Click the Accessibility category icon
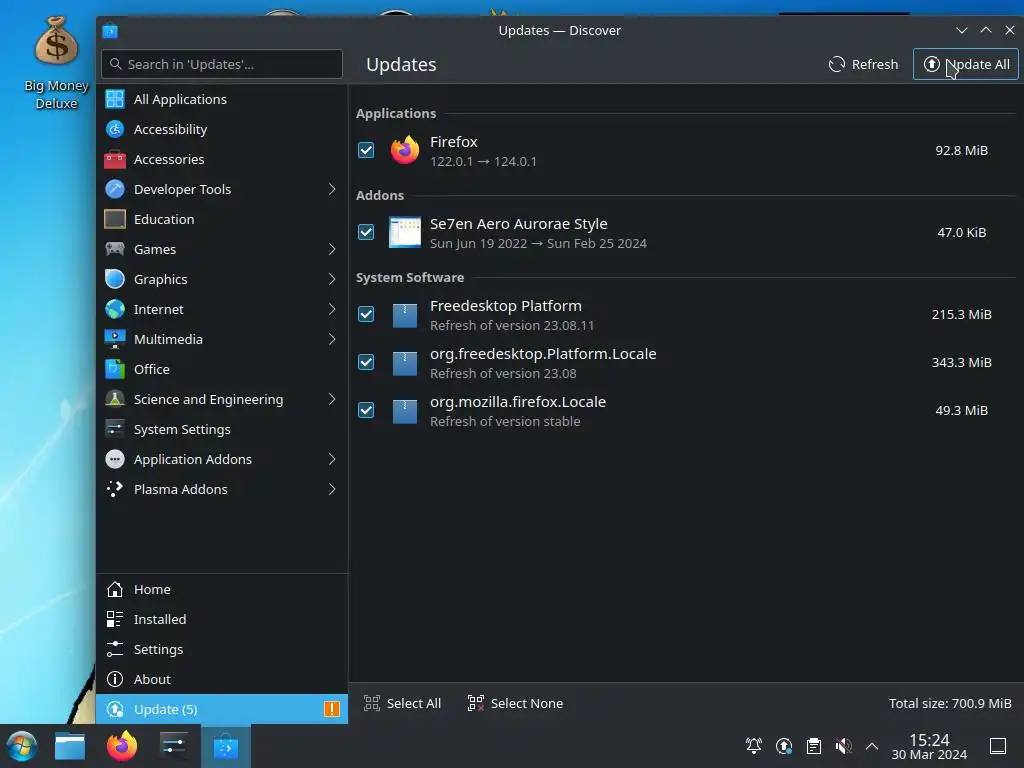This screenshot has height=768, width=1024. [115, 129]
